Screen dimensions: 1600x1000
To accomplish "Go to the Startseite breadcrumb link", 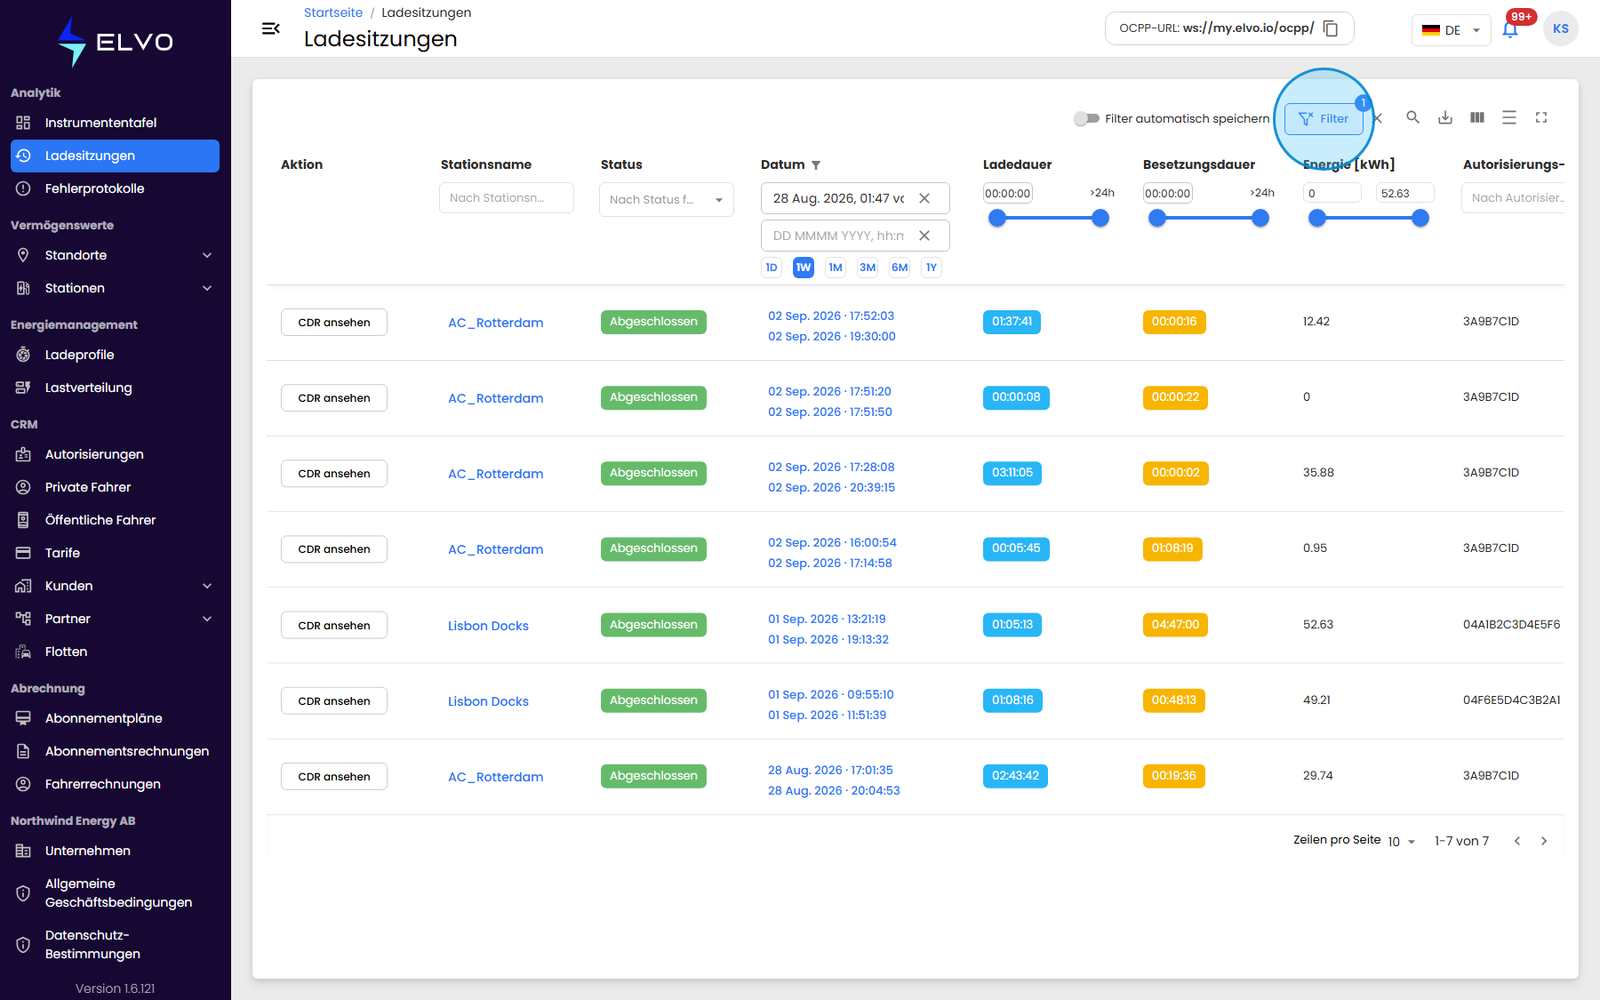I will (333, 13).
